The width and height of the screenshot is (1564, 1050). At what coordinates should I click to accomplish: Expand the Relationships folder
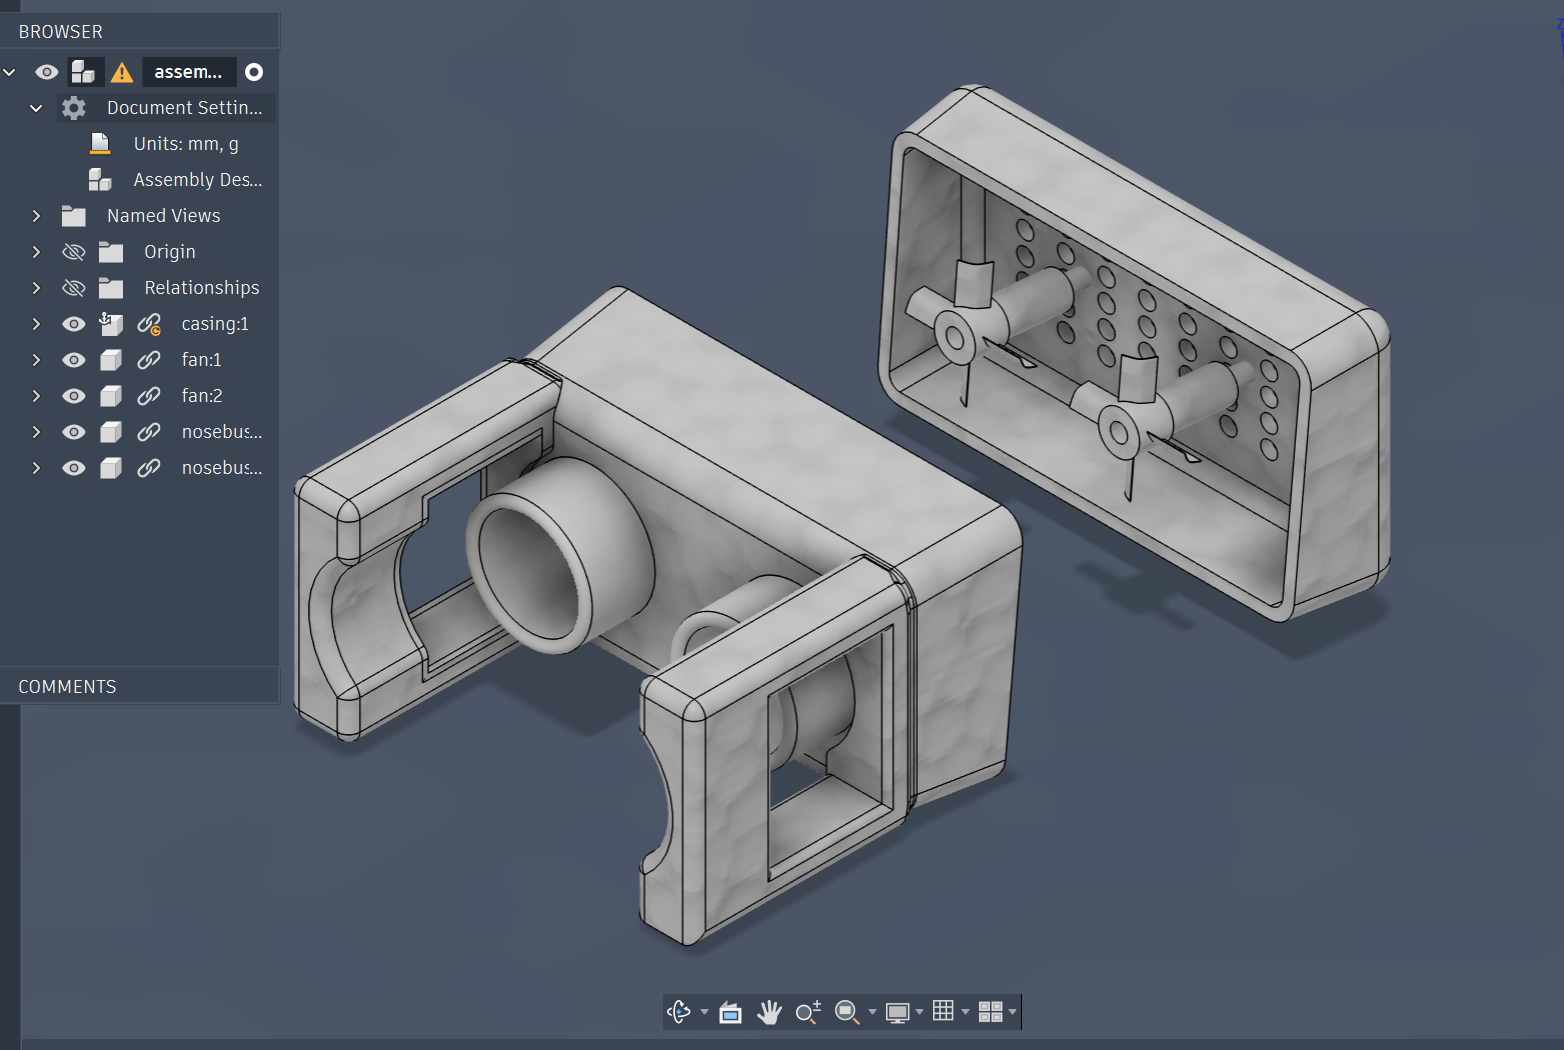[36, 288]
